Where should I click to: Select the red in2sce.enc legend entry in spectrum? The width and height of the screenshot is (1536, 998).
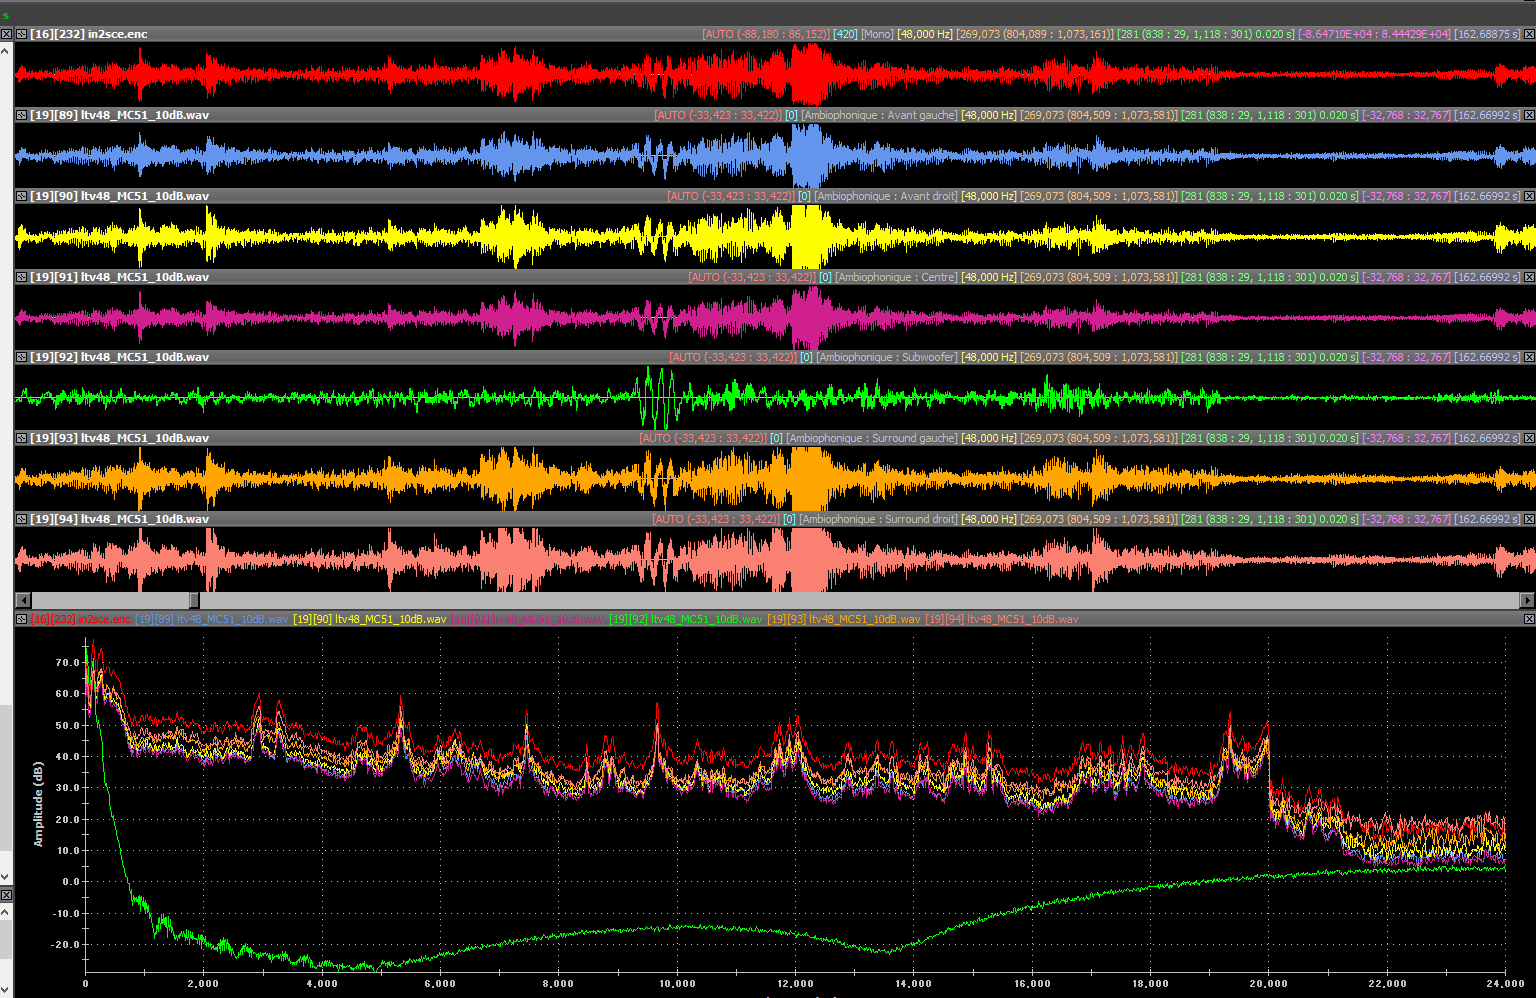coord(80,619)
